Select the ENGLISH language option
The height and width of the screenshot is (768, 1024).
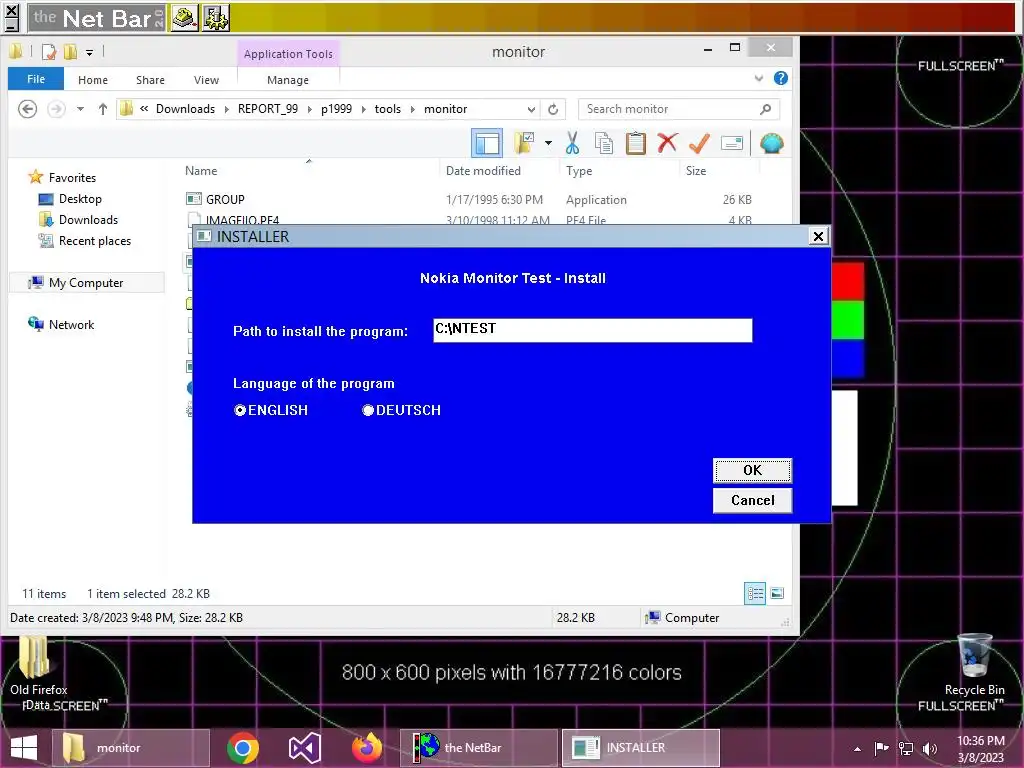pos(270,410)
